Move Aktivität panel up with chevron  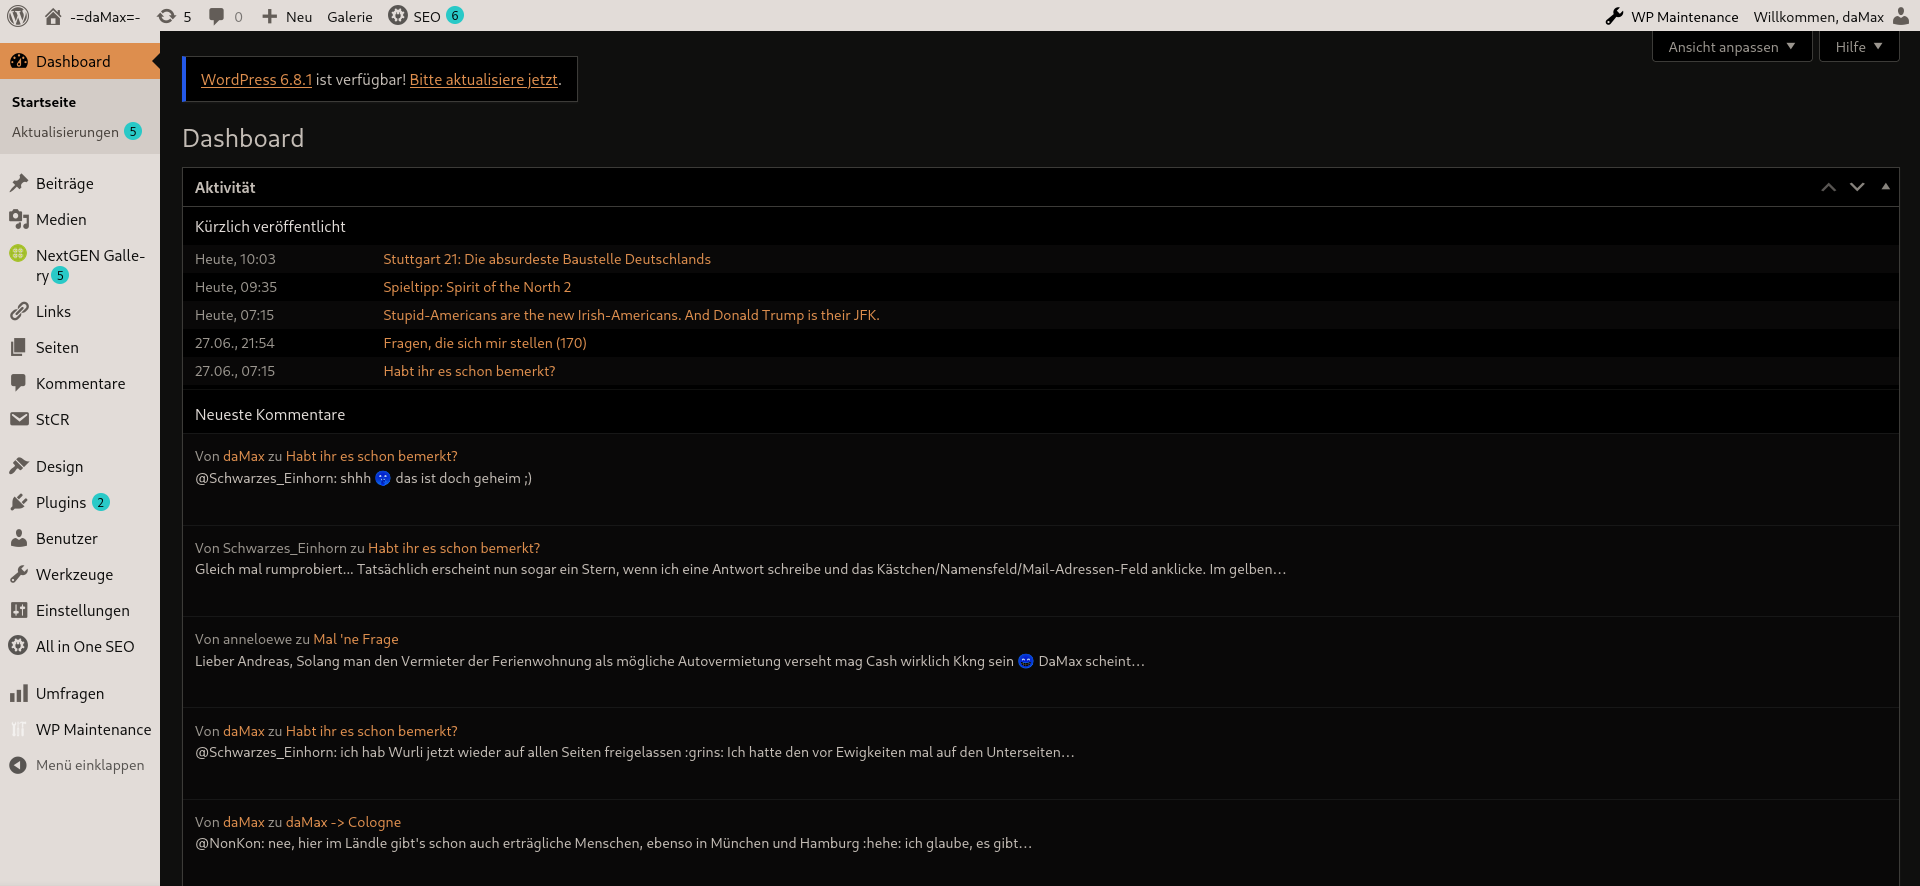point(1829,187)
